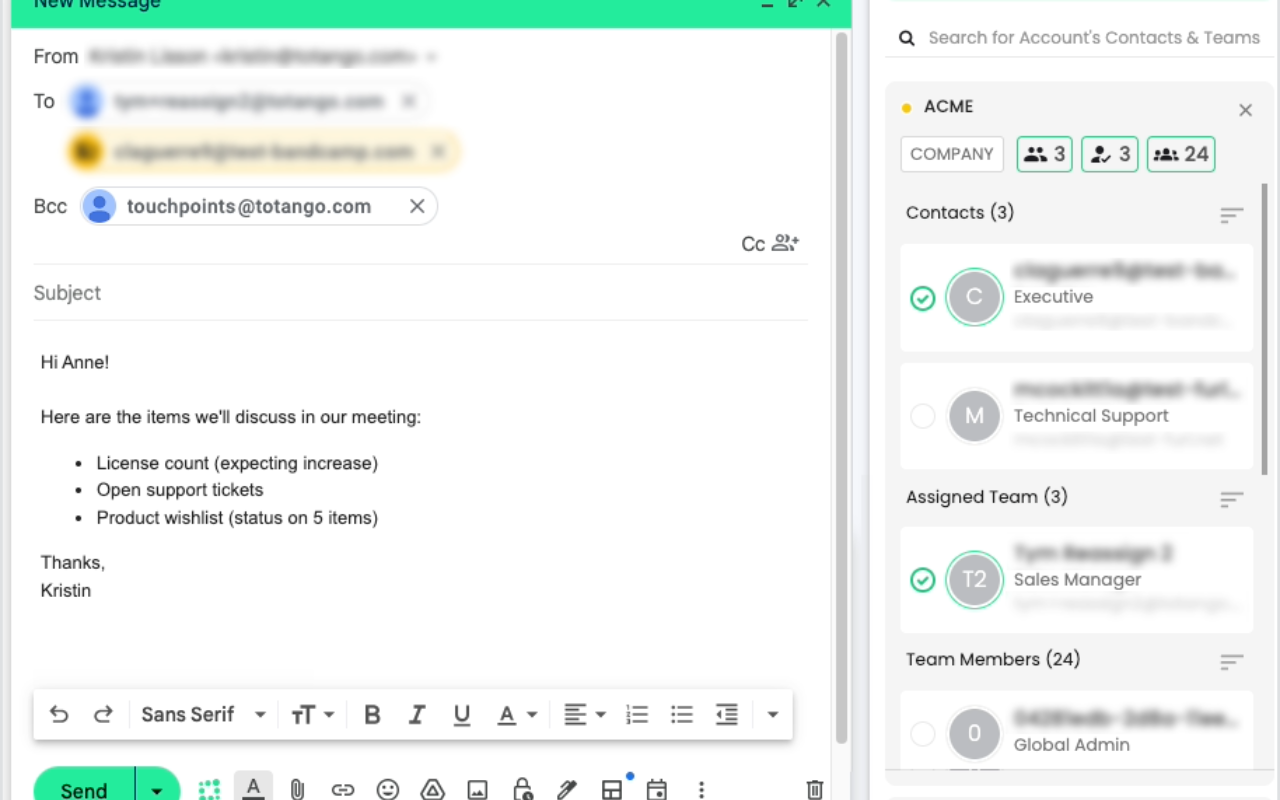
Task: Undo the last edit in formatting toolbar
Action: (59, 714)
